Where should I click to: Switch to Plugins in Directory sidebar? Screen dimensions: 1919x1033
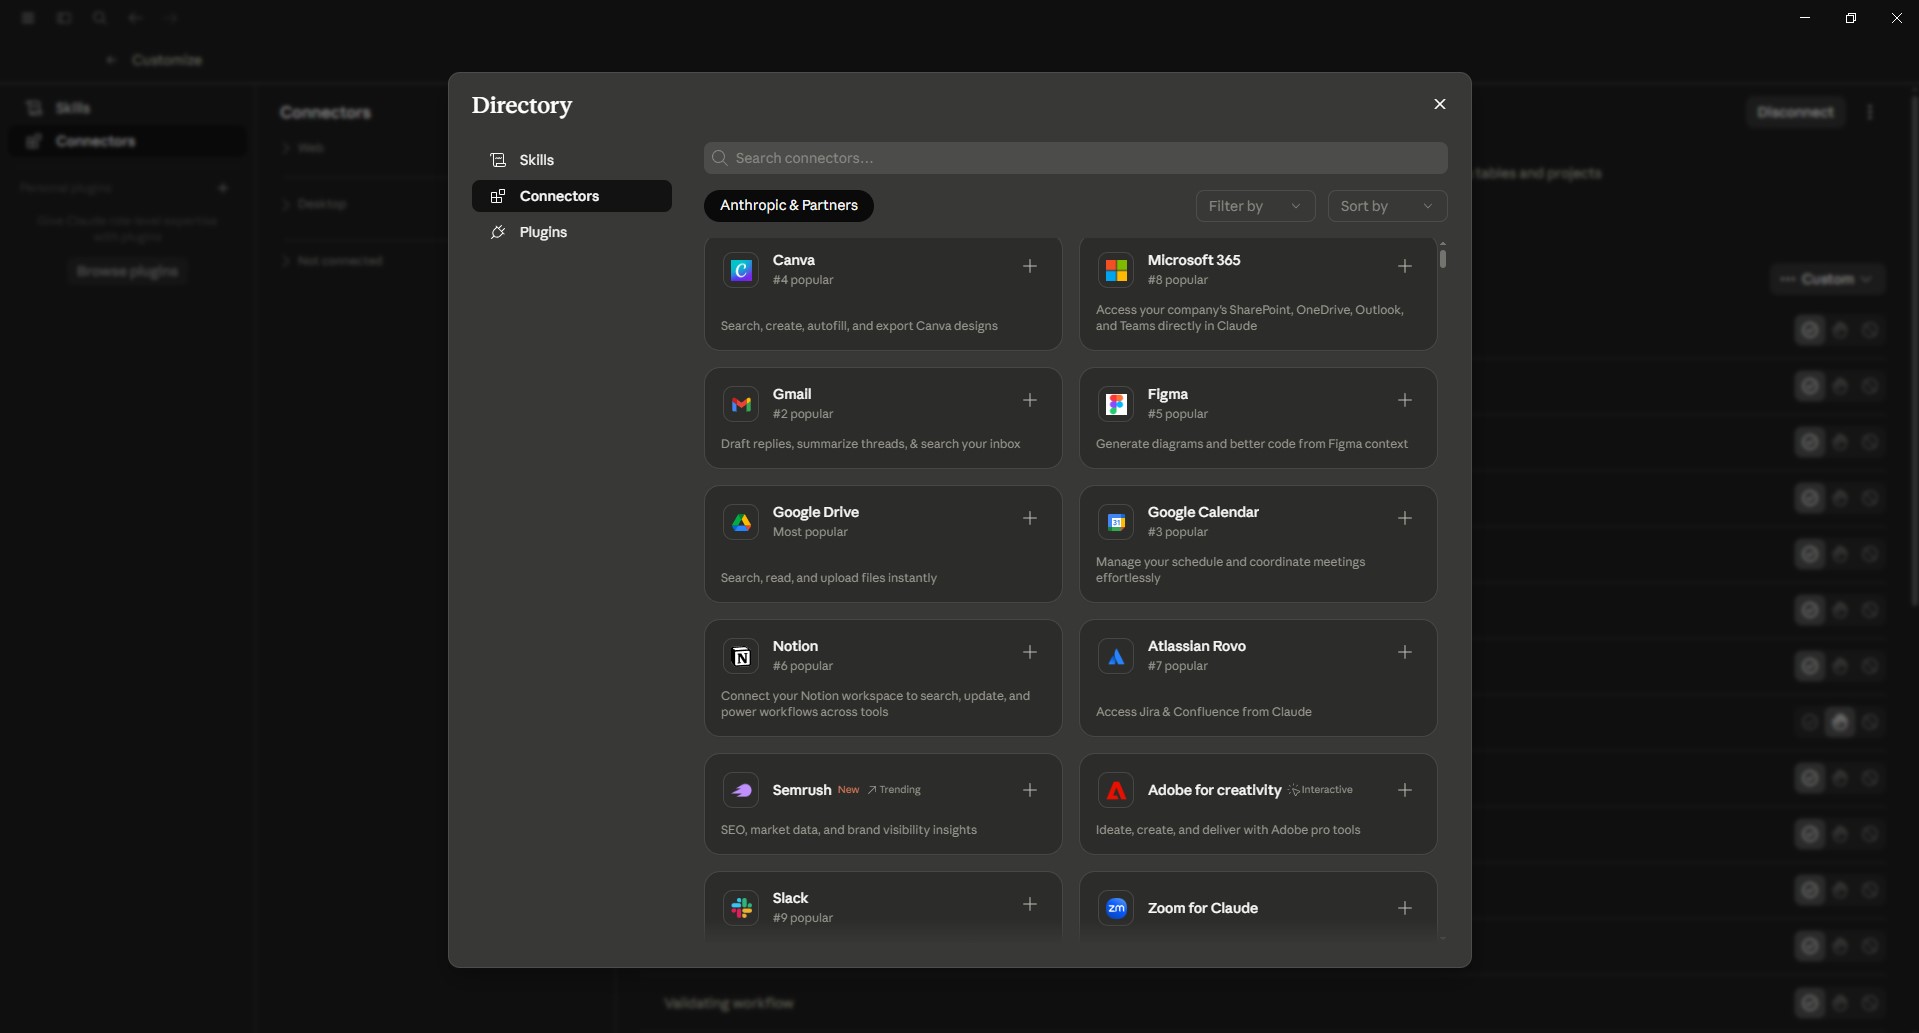(571, 232)
